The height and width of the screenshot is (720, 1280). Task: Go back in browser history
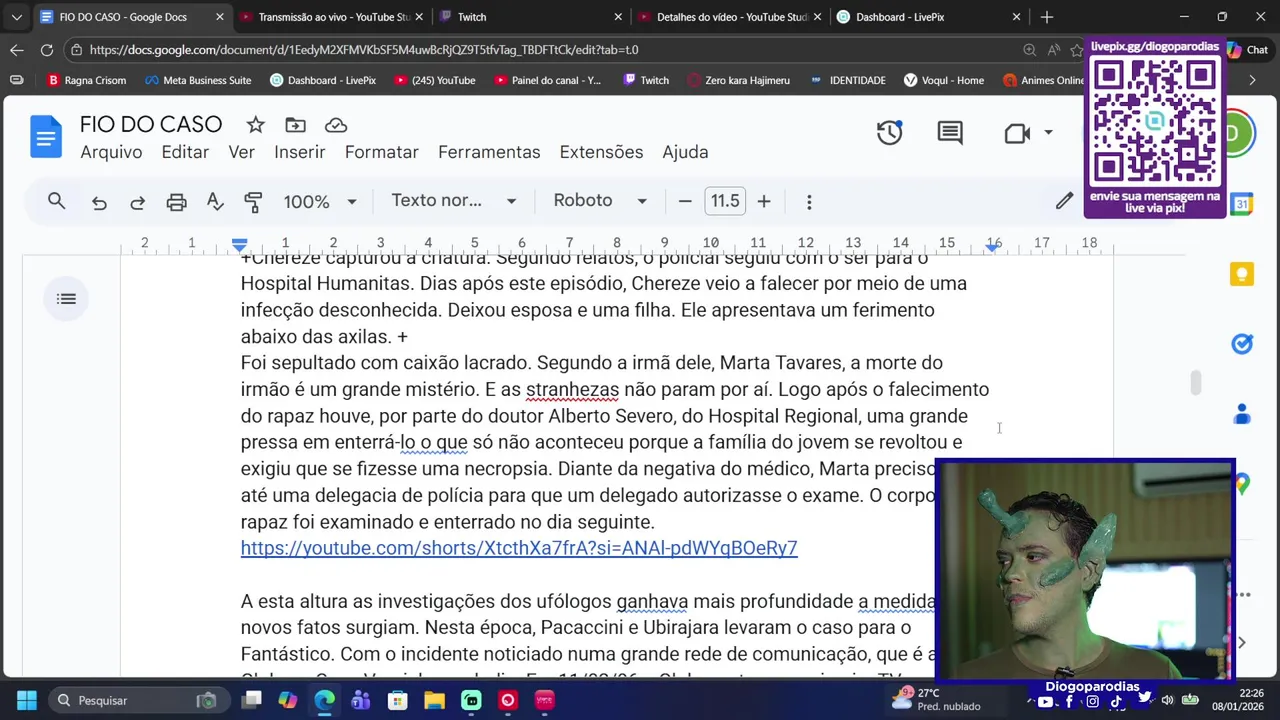click(x=17, y=50)
